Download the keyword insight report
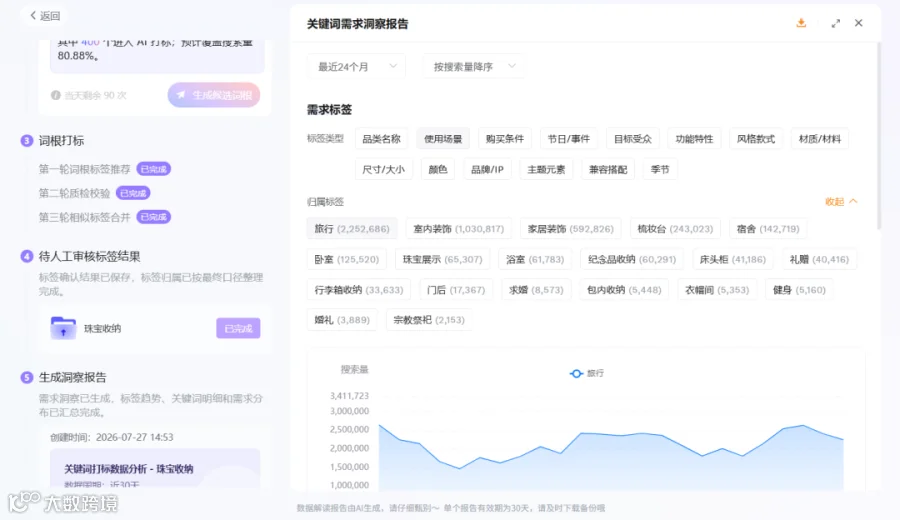Viewport: 900px width, 520px height. [x=801, y=23]
